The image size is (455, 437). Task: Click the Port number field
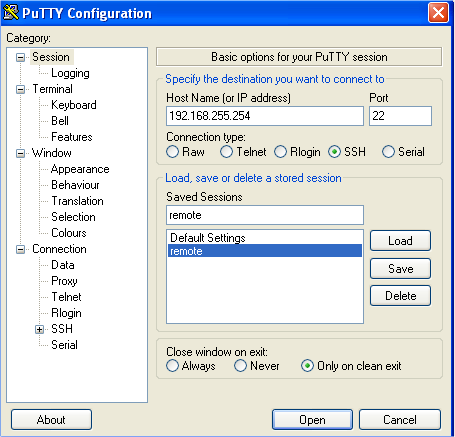click(400, 116)
